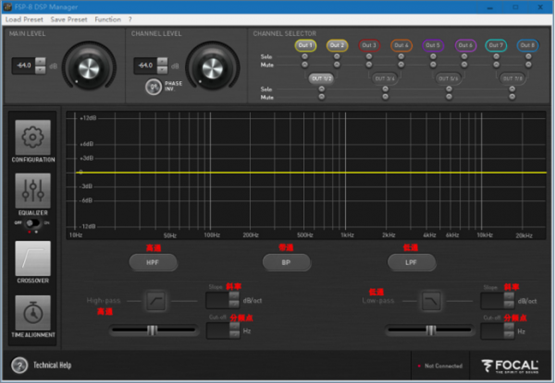Open the ? help menu
Screen dimensions: 555x383
130,19
